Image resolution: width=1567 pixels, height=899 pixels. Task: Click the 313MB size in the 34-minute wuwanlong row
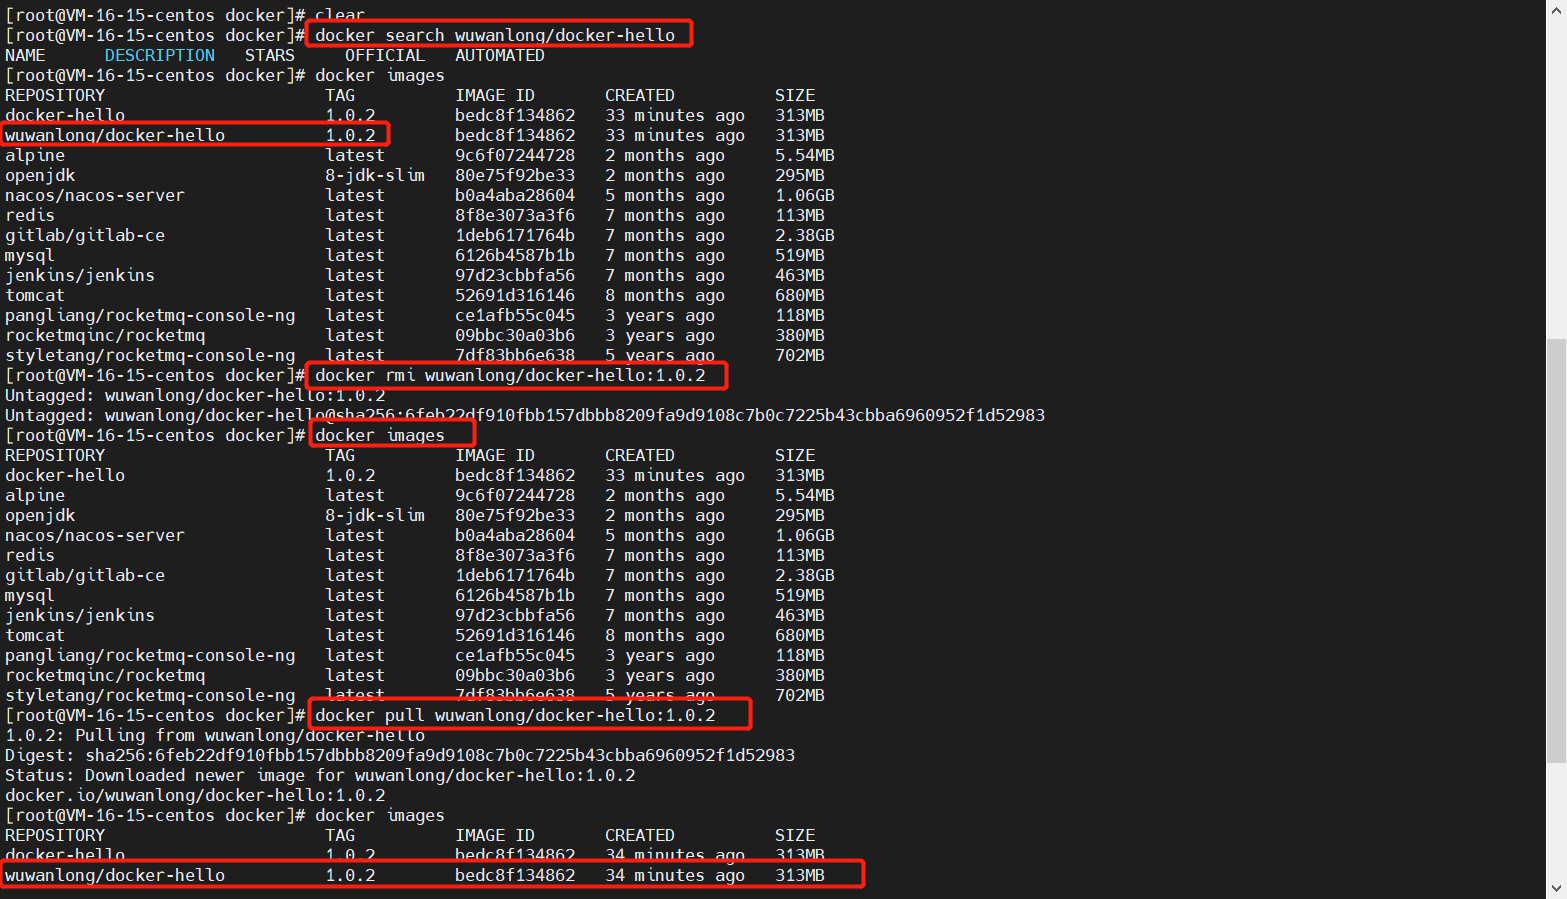[800, 875]
